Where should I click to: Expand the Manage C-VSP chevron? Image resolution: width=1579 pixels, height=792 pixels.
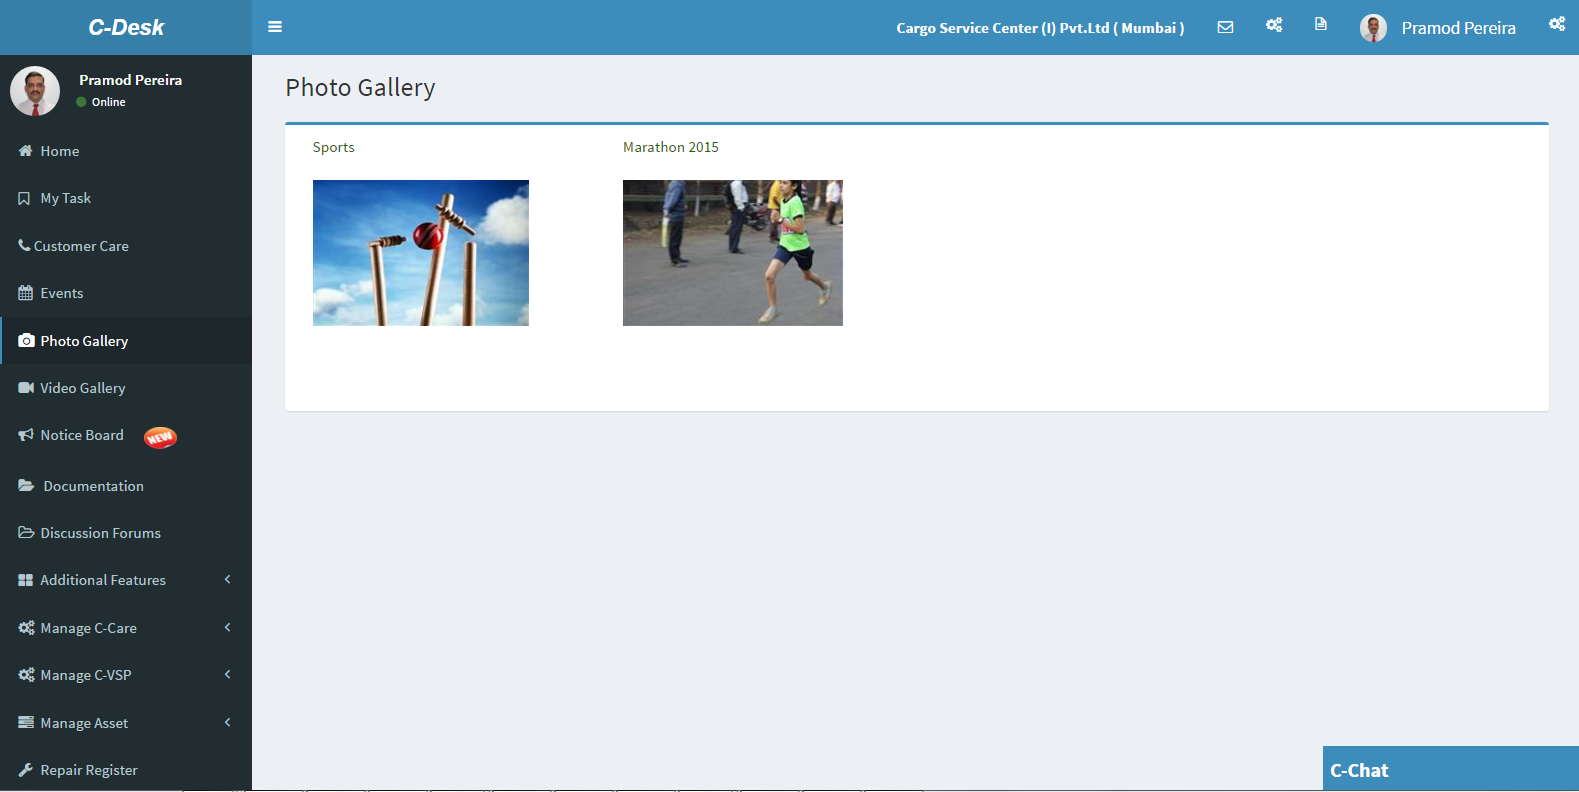[x=228, y=674]
